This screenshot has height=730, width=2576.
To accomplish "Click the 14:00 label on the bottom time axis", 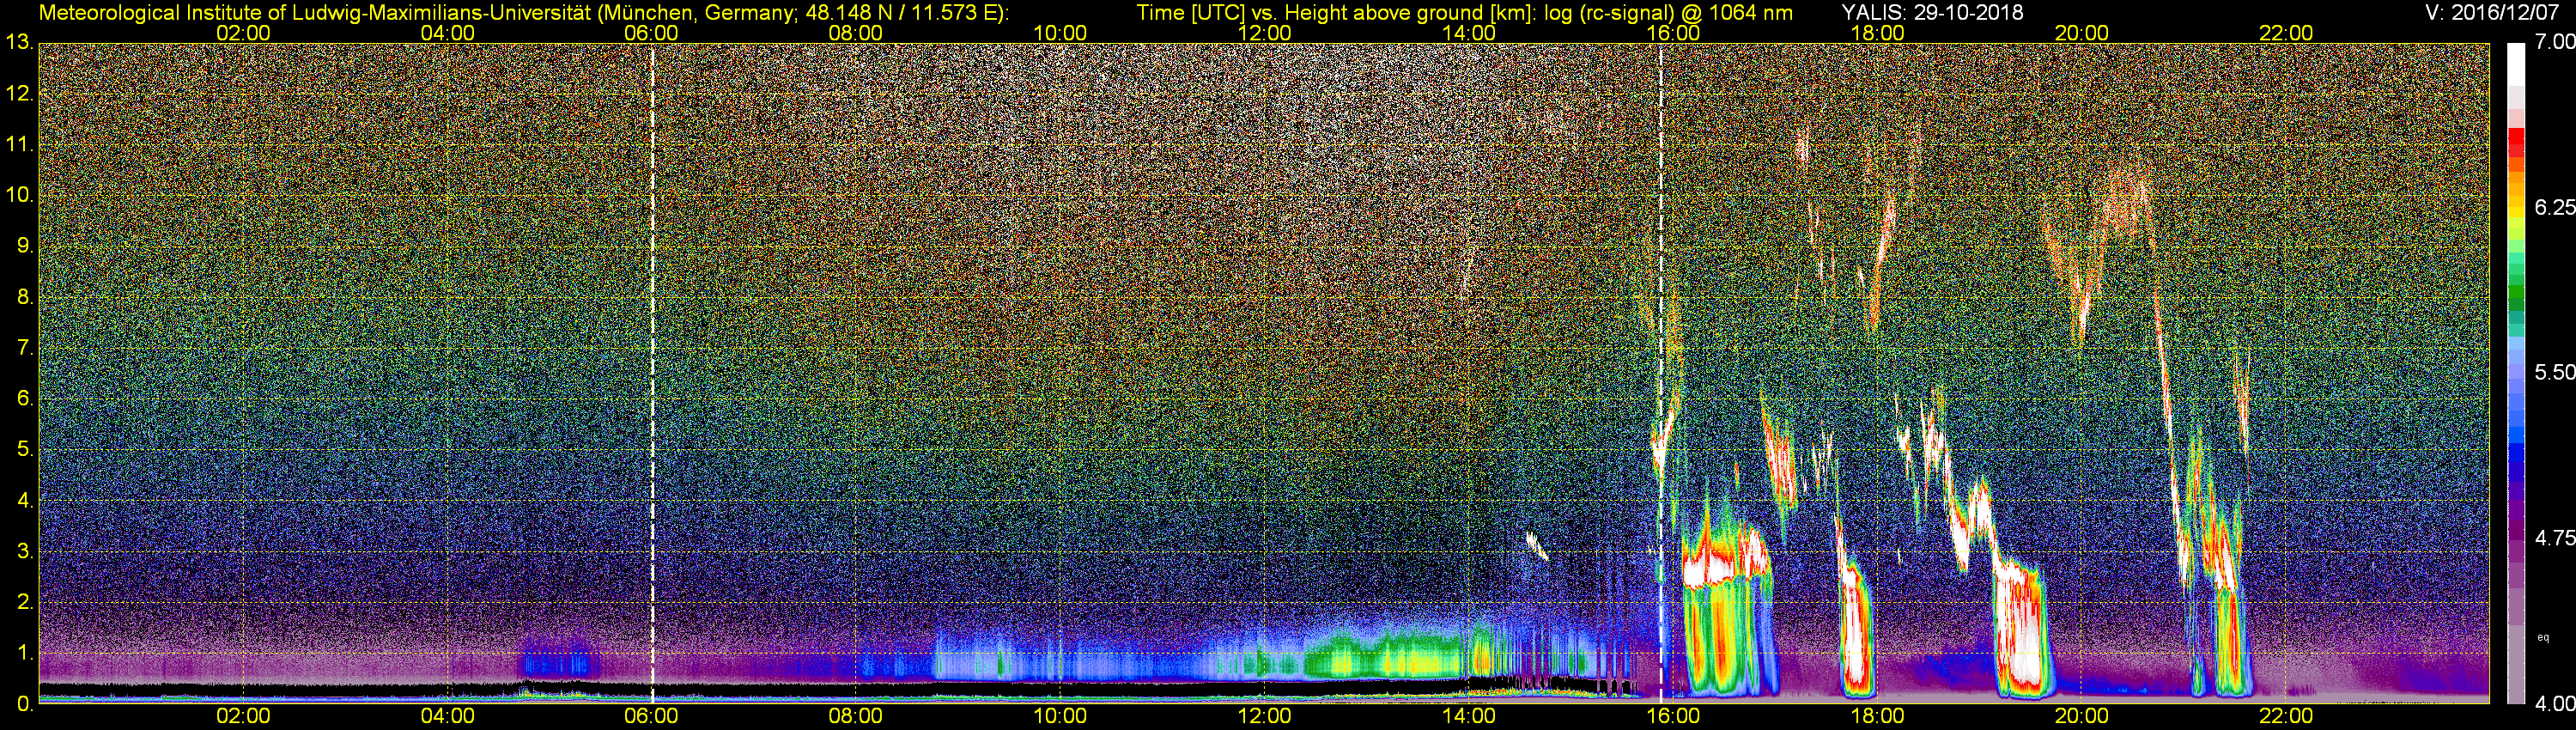I will [x=1469, y=717].
